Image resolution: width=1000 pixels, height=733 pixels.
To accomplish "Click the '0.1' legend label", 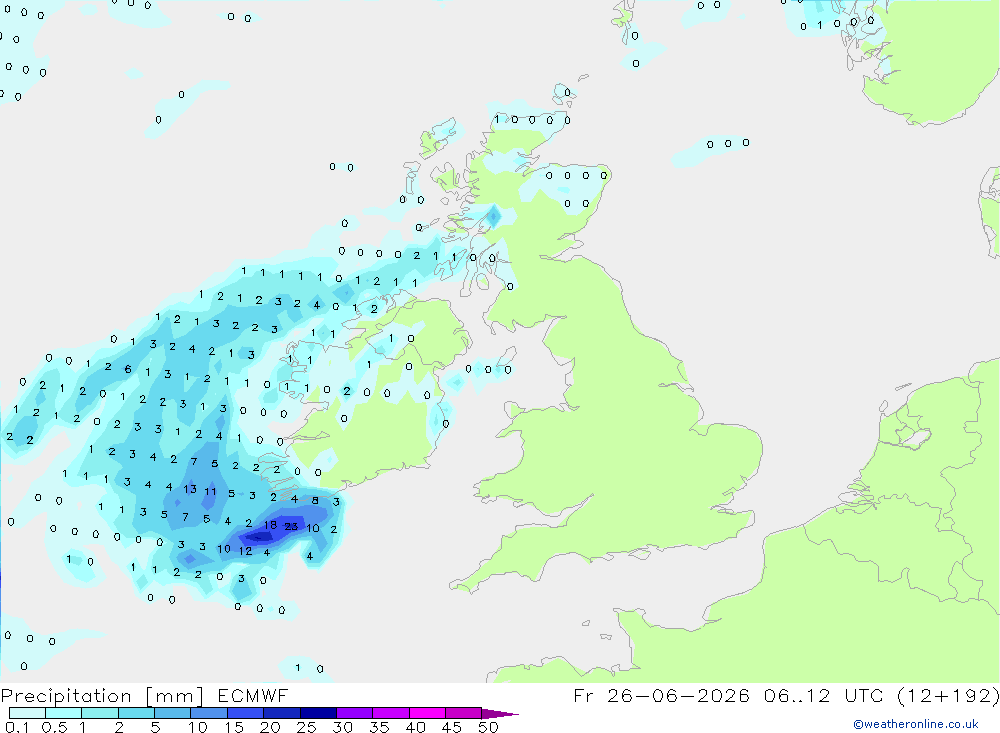I will pyautogui.click(x=17, y=727).
